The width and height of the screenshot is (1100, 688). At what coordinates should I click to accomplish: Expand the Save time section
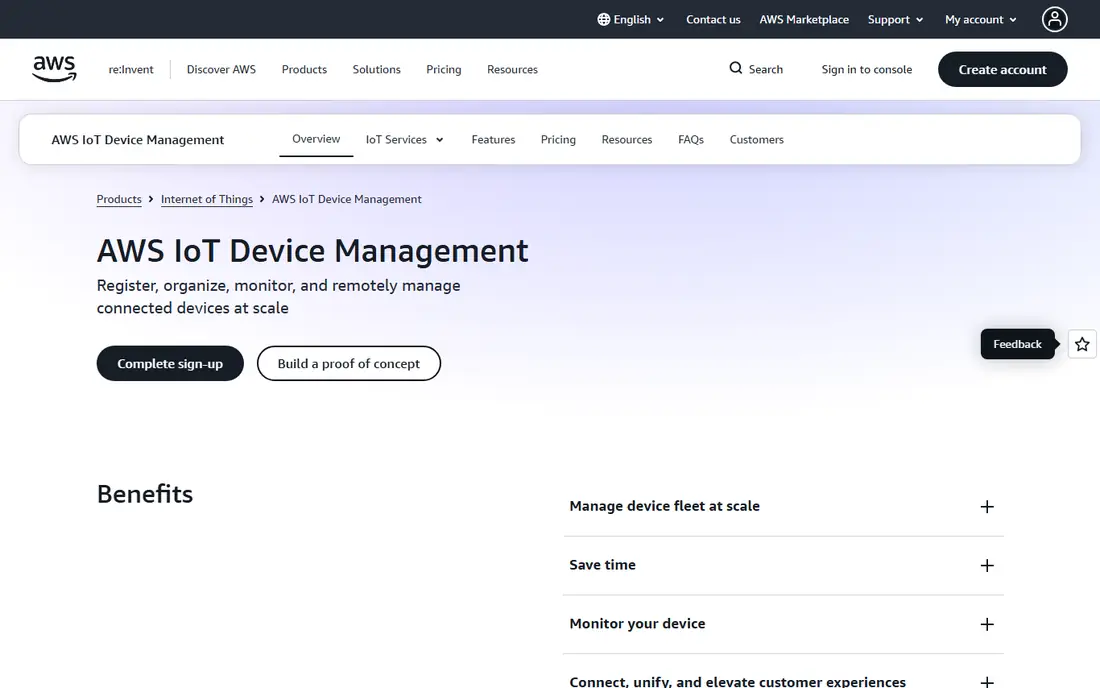783,565
